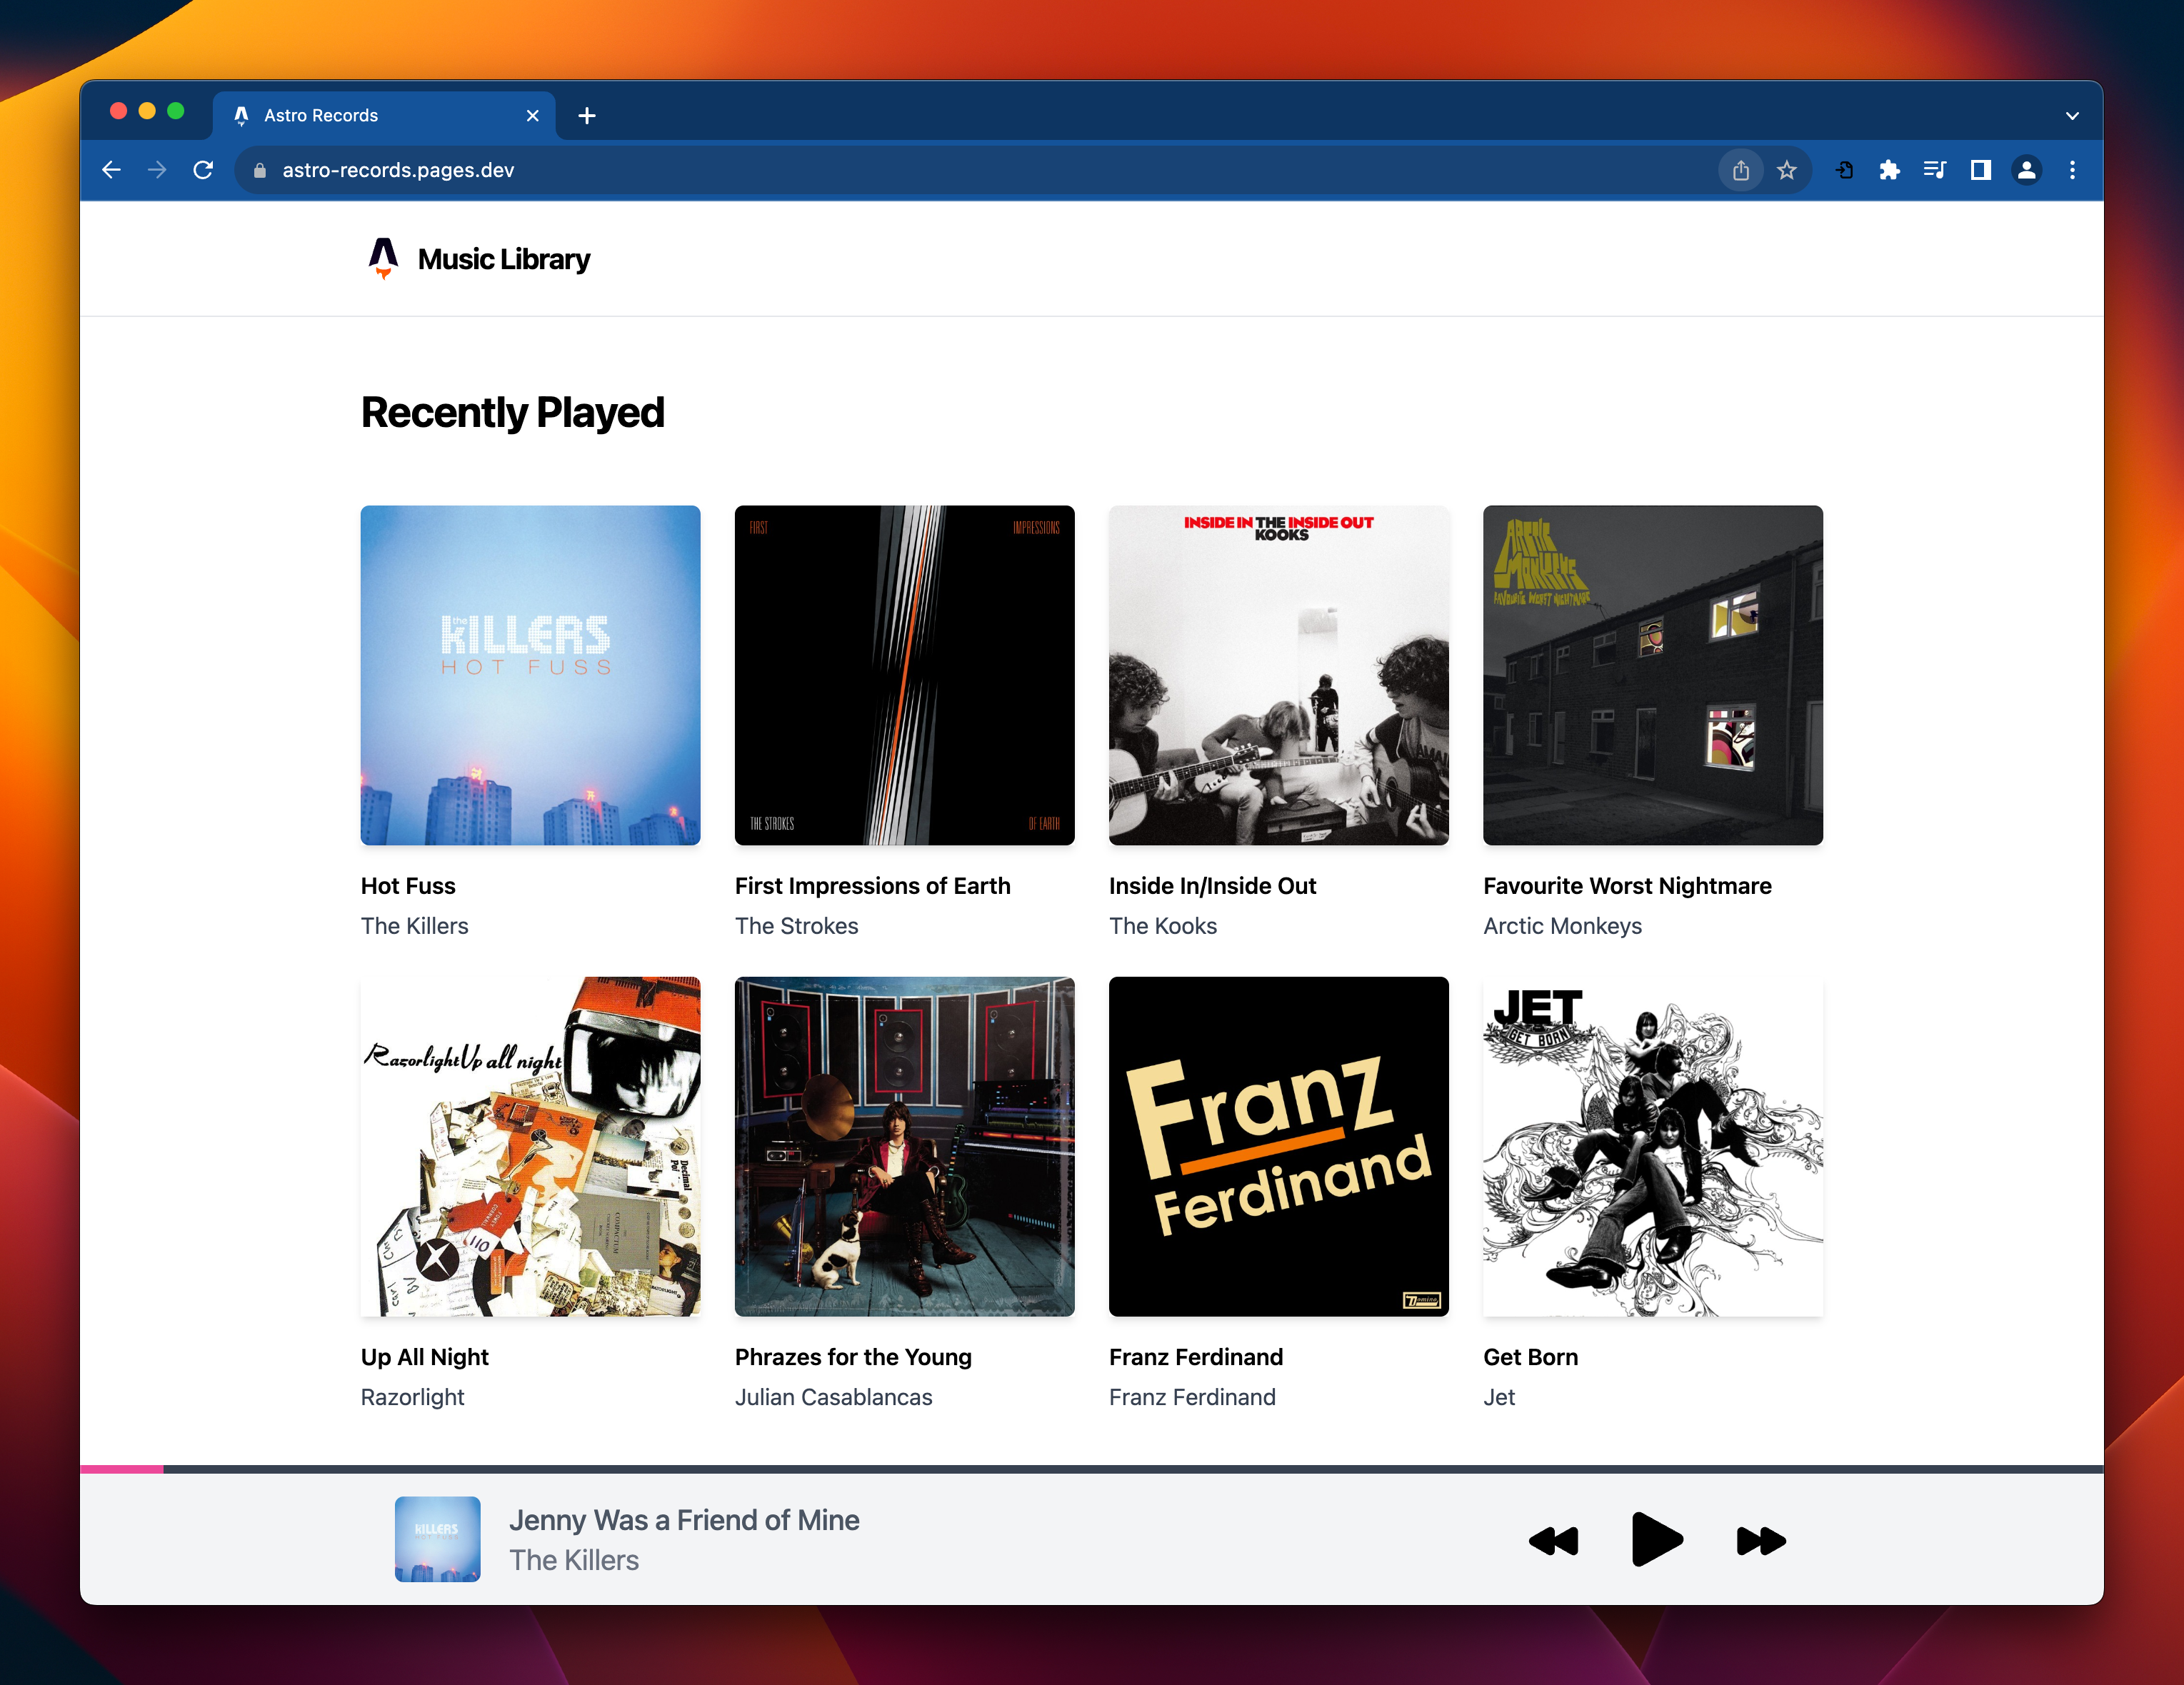Screen dimensions: 2184x1685
Task: Open the browser Extensions puzzle icon
Action: (x=1889, y=170)
